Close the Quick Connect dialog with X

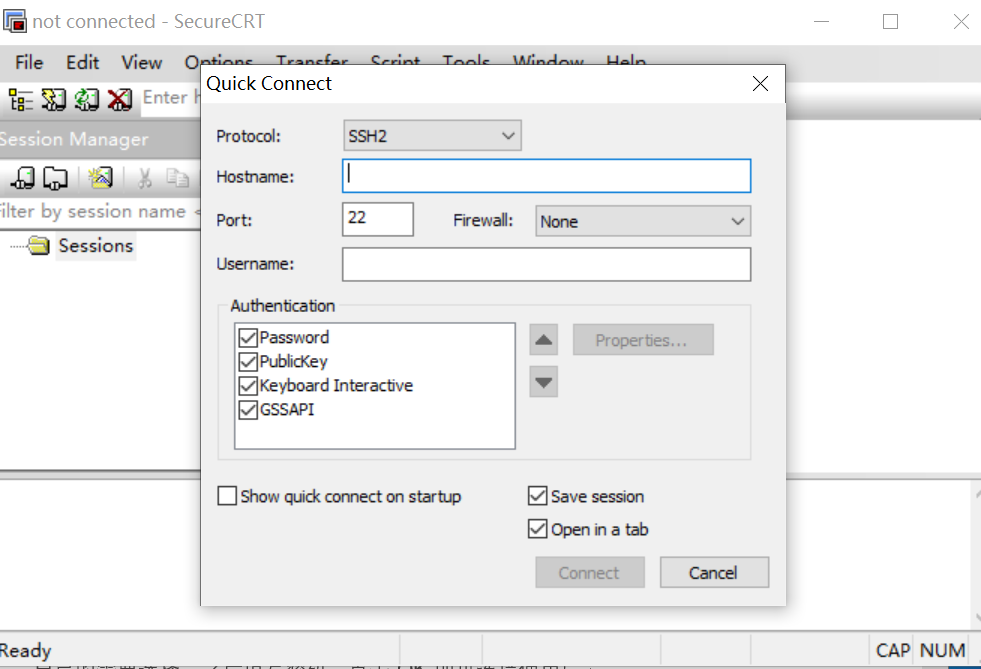coord(760,83)
